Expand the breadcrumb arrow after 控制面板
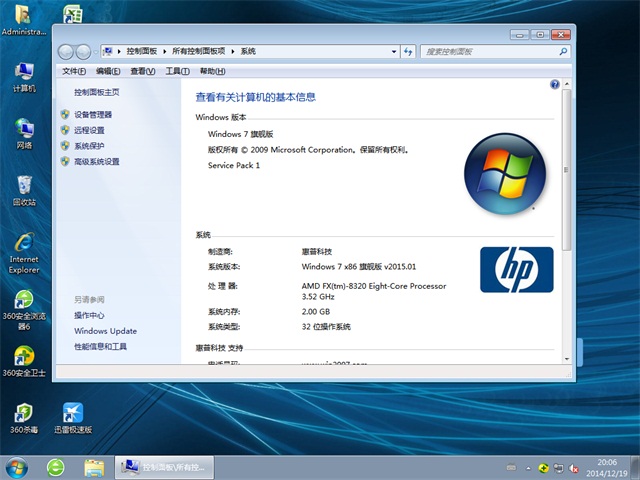Image resolution: width=640 pixels, height=480 pixels. click(167, 51)
